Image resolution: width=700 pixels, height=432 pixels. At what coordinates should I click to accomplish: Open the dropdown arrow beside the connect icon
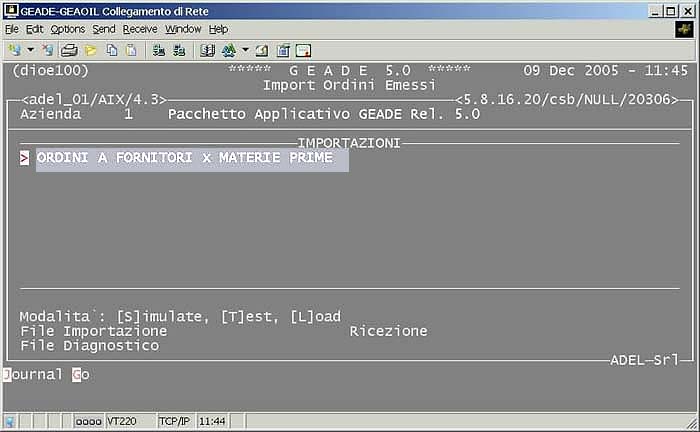(x=30, y=49)
